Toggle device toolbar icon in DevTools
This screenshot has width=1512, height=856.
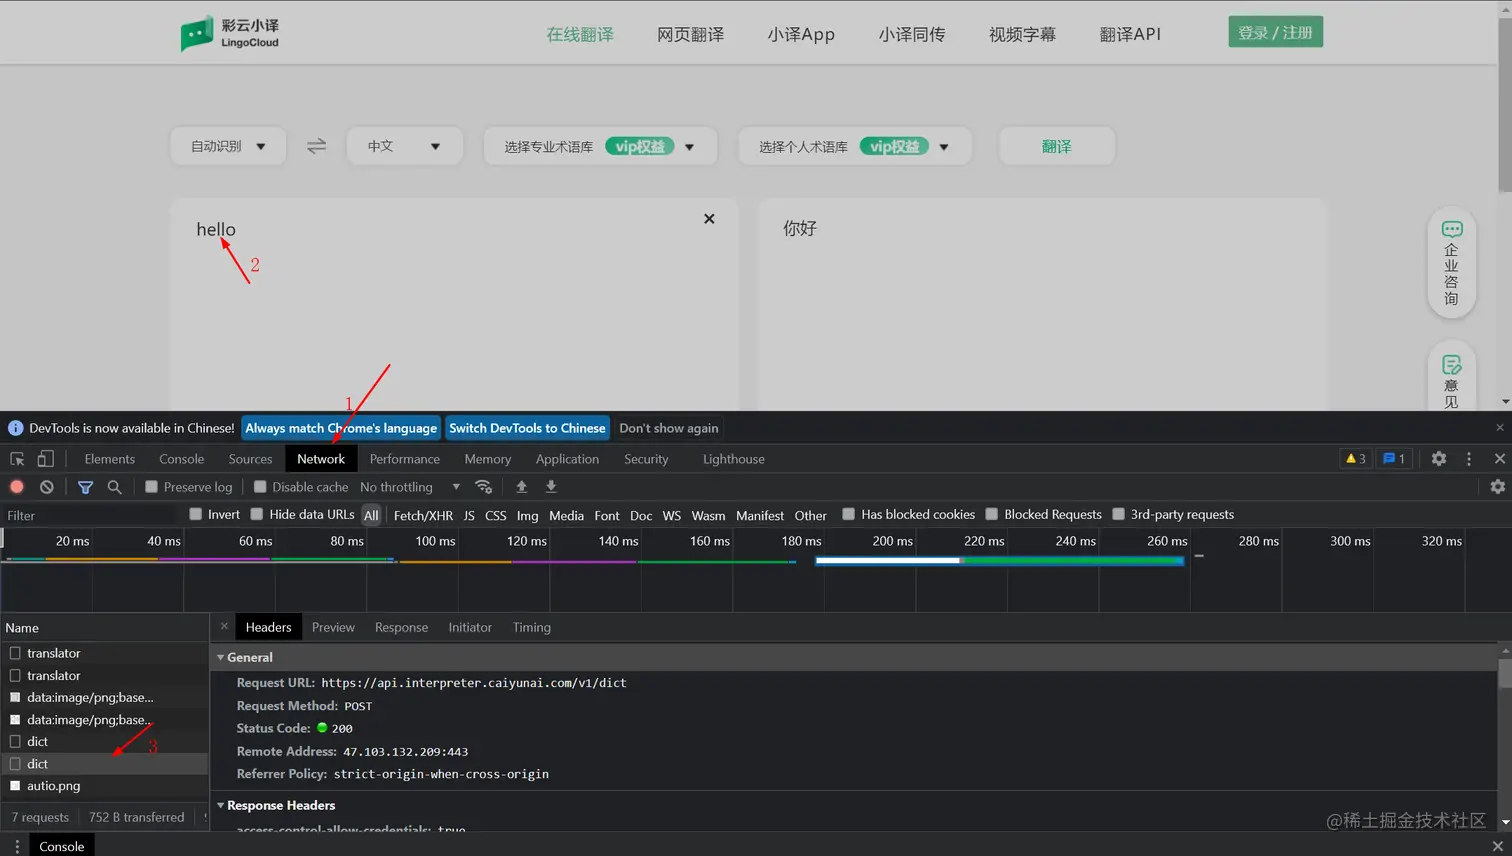click(46, 459)
